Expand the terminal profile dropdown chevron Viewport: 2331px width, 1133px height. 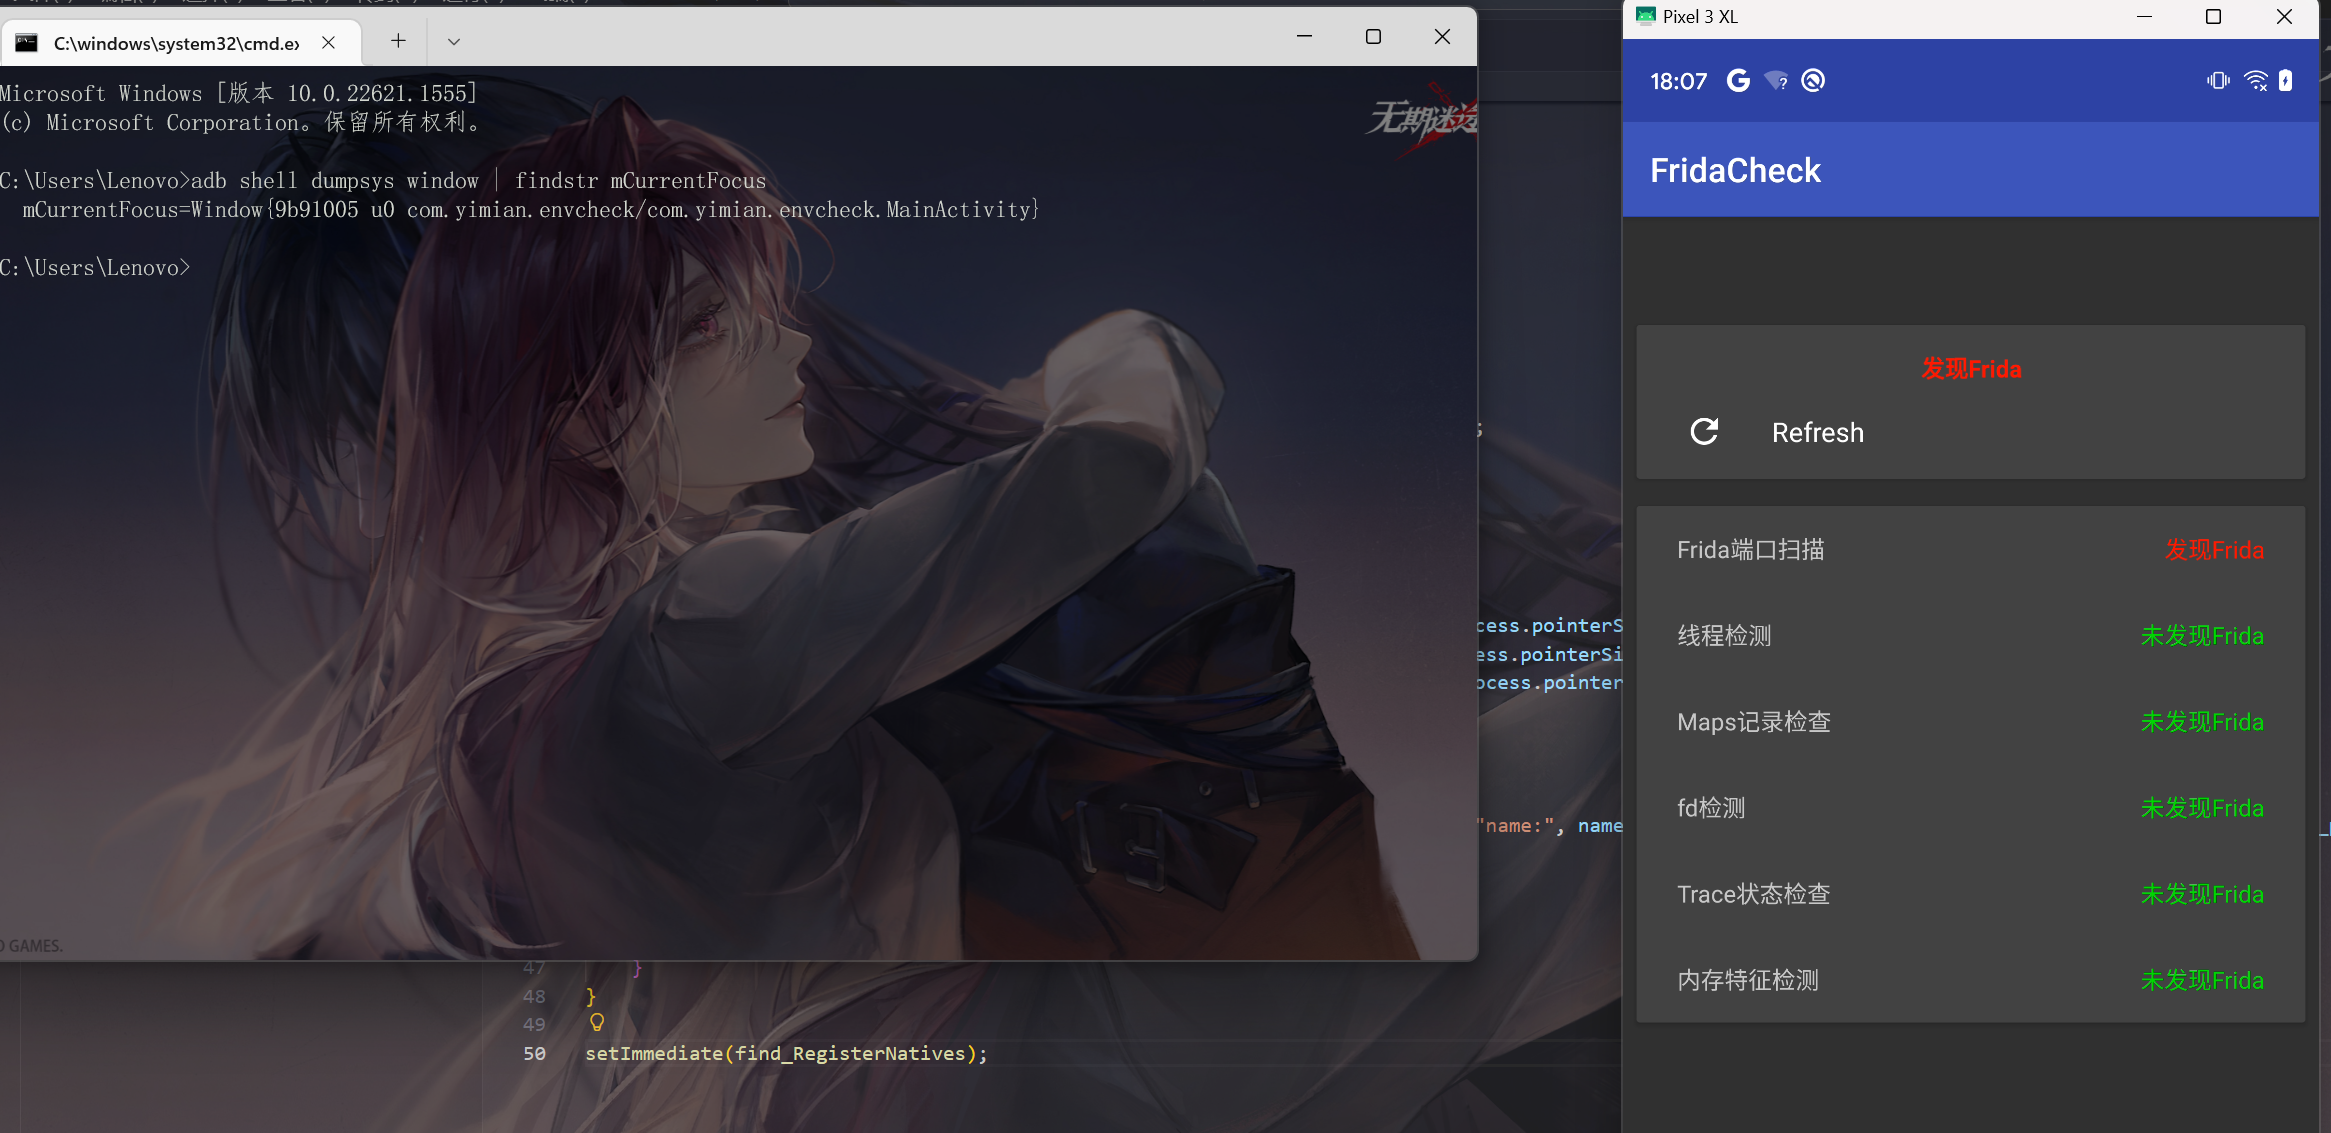pos(454,42)
